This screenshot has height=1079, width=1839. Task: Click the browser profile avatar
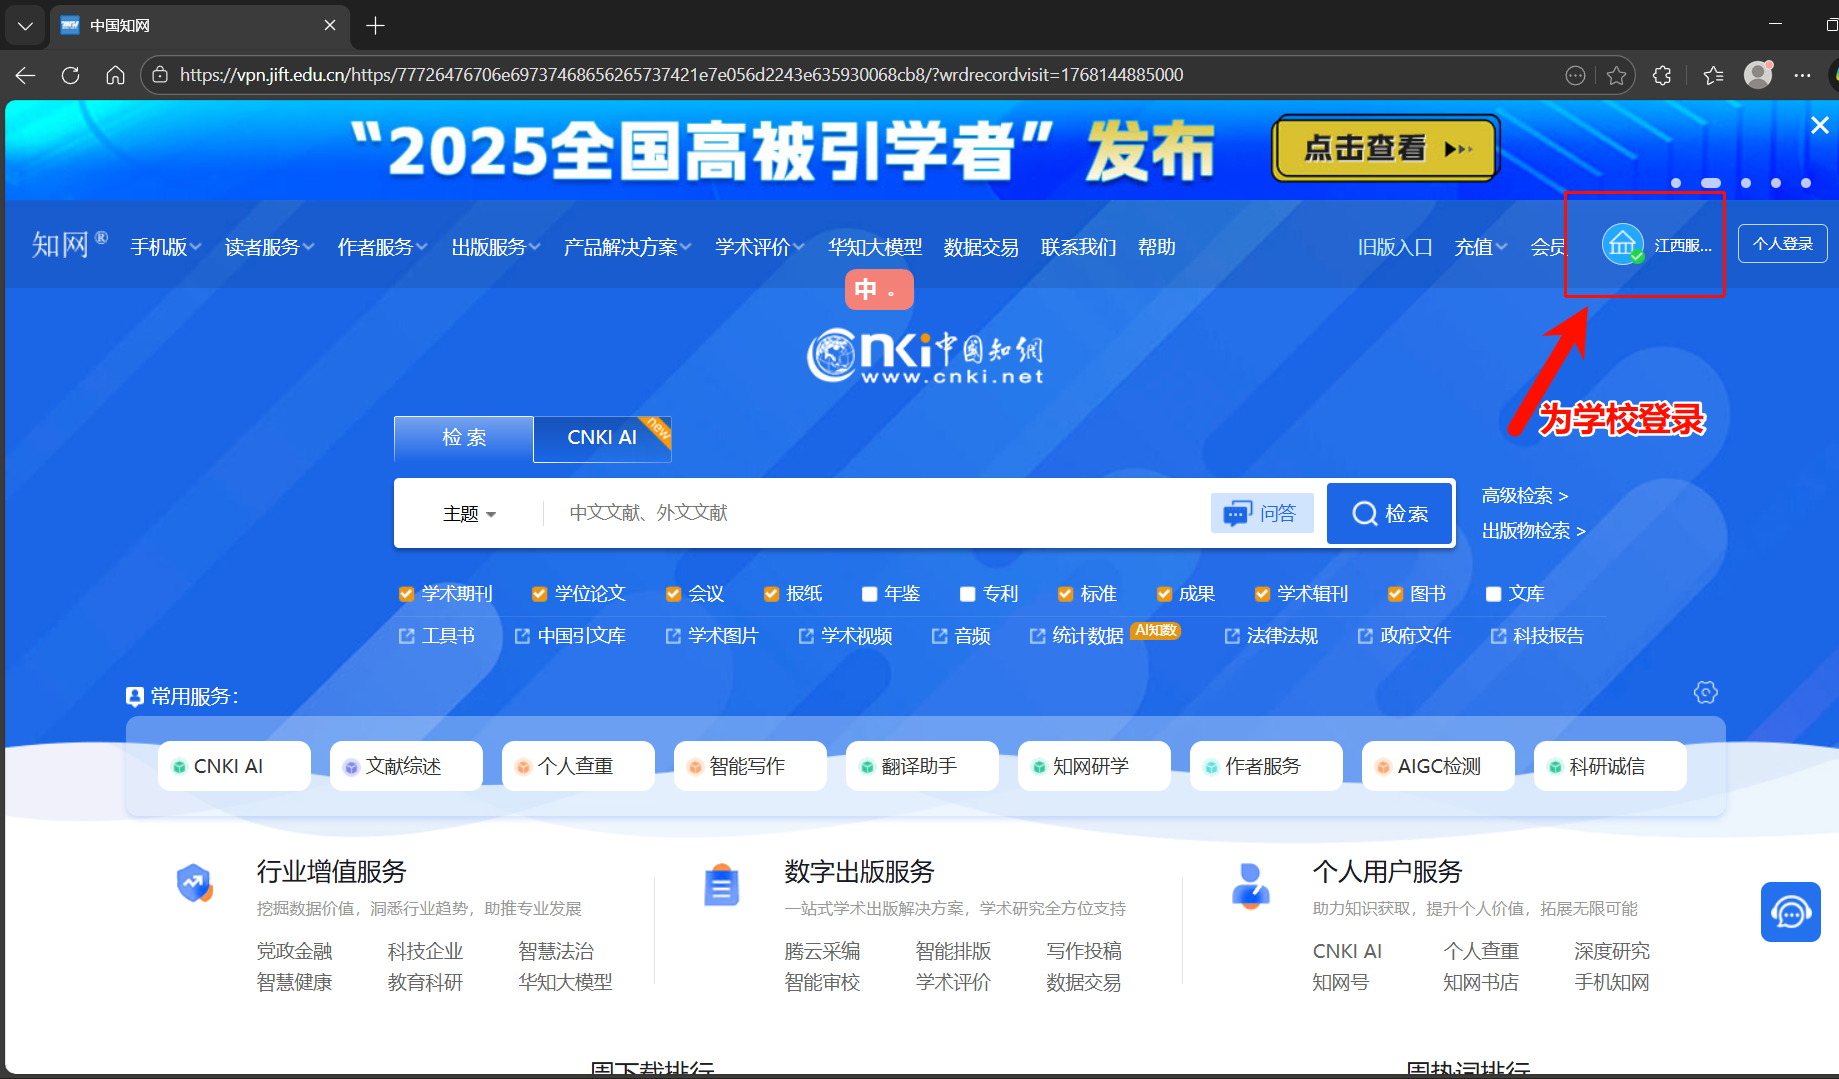coord(1758,74)
